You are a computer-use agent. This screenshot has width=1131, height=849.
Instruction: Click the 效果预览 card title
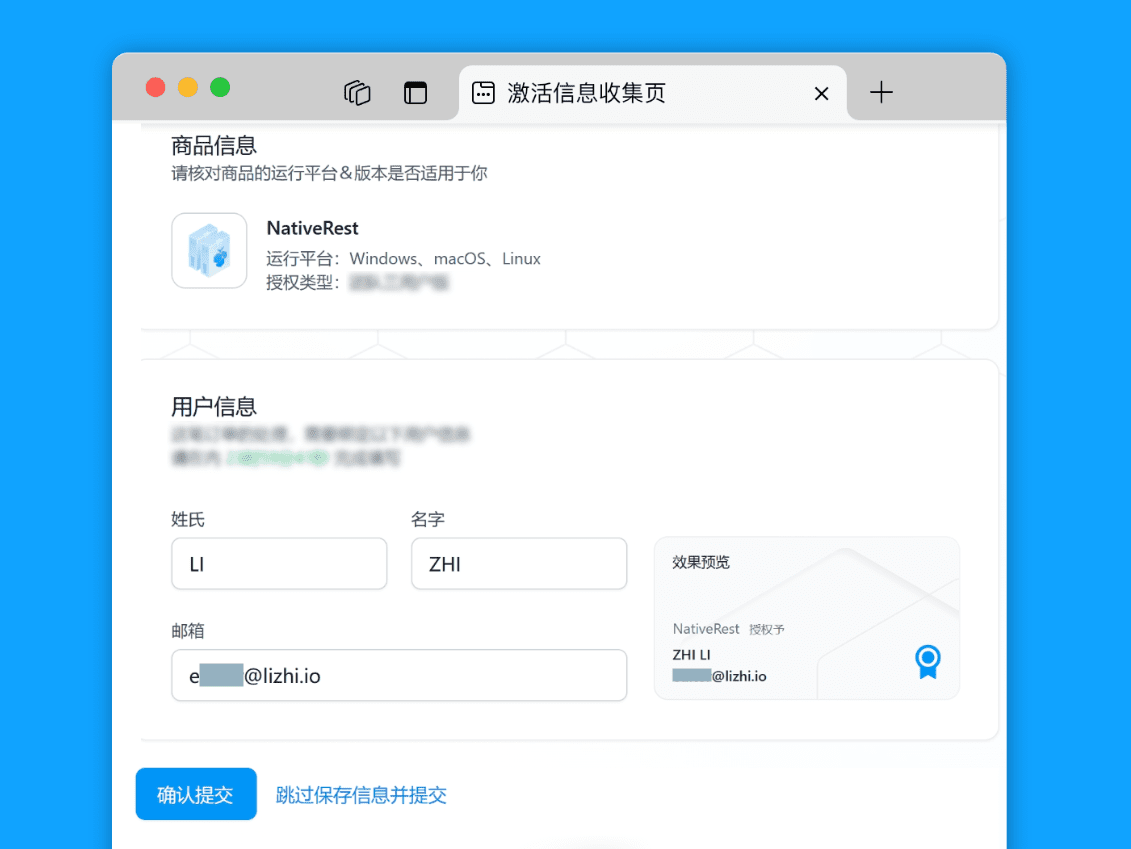click(x=701, y=562)
